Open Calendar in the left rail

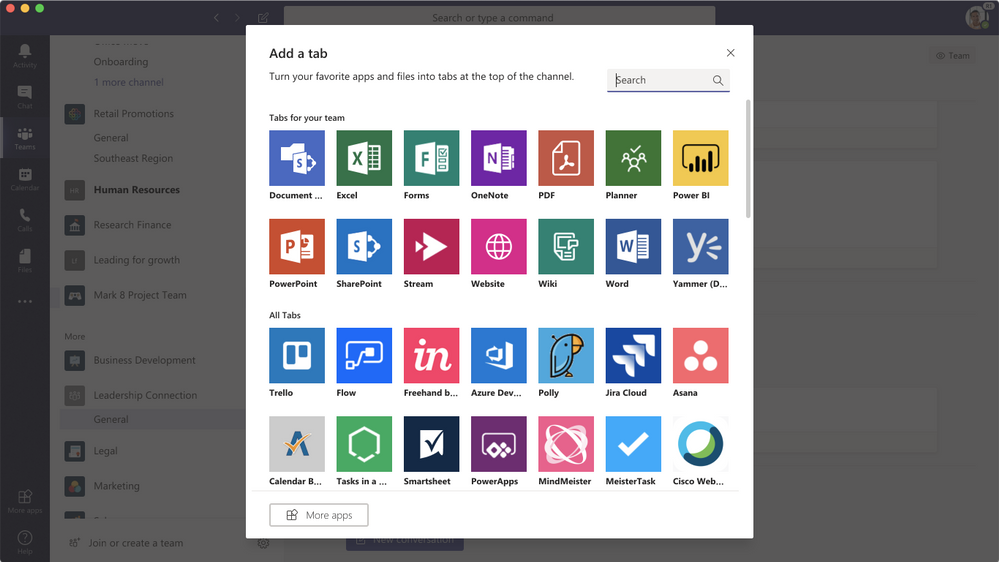tap(25, 179)
